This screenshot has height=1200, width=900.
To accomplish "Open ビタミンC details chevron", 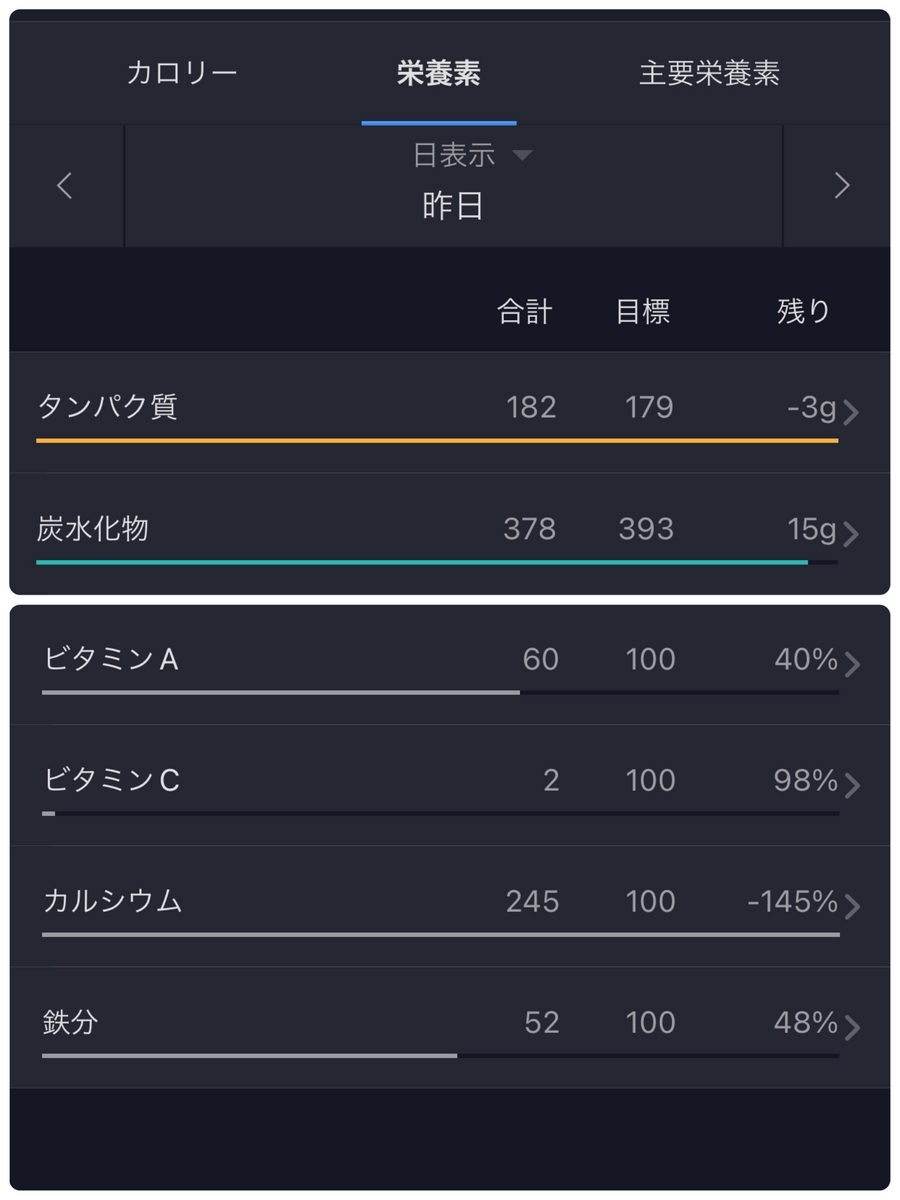I will pyautogui.click(x=852, y=785).
